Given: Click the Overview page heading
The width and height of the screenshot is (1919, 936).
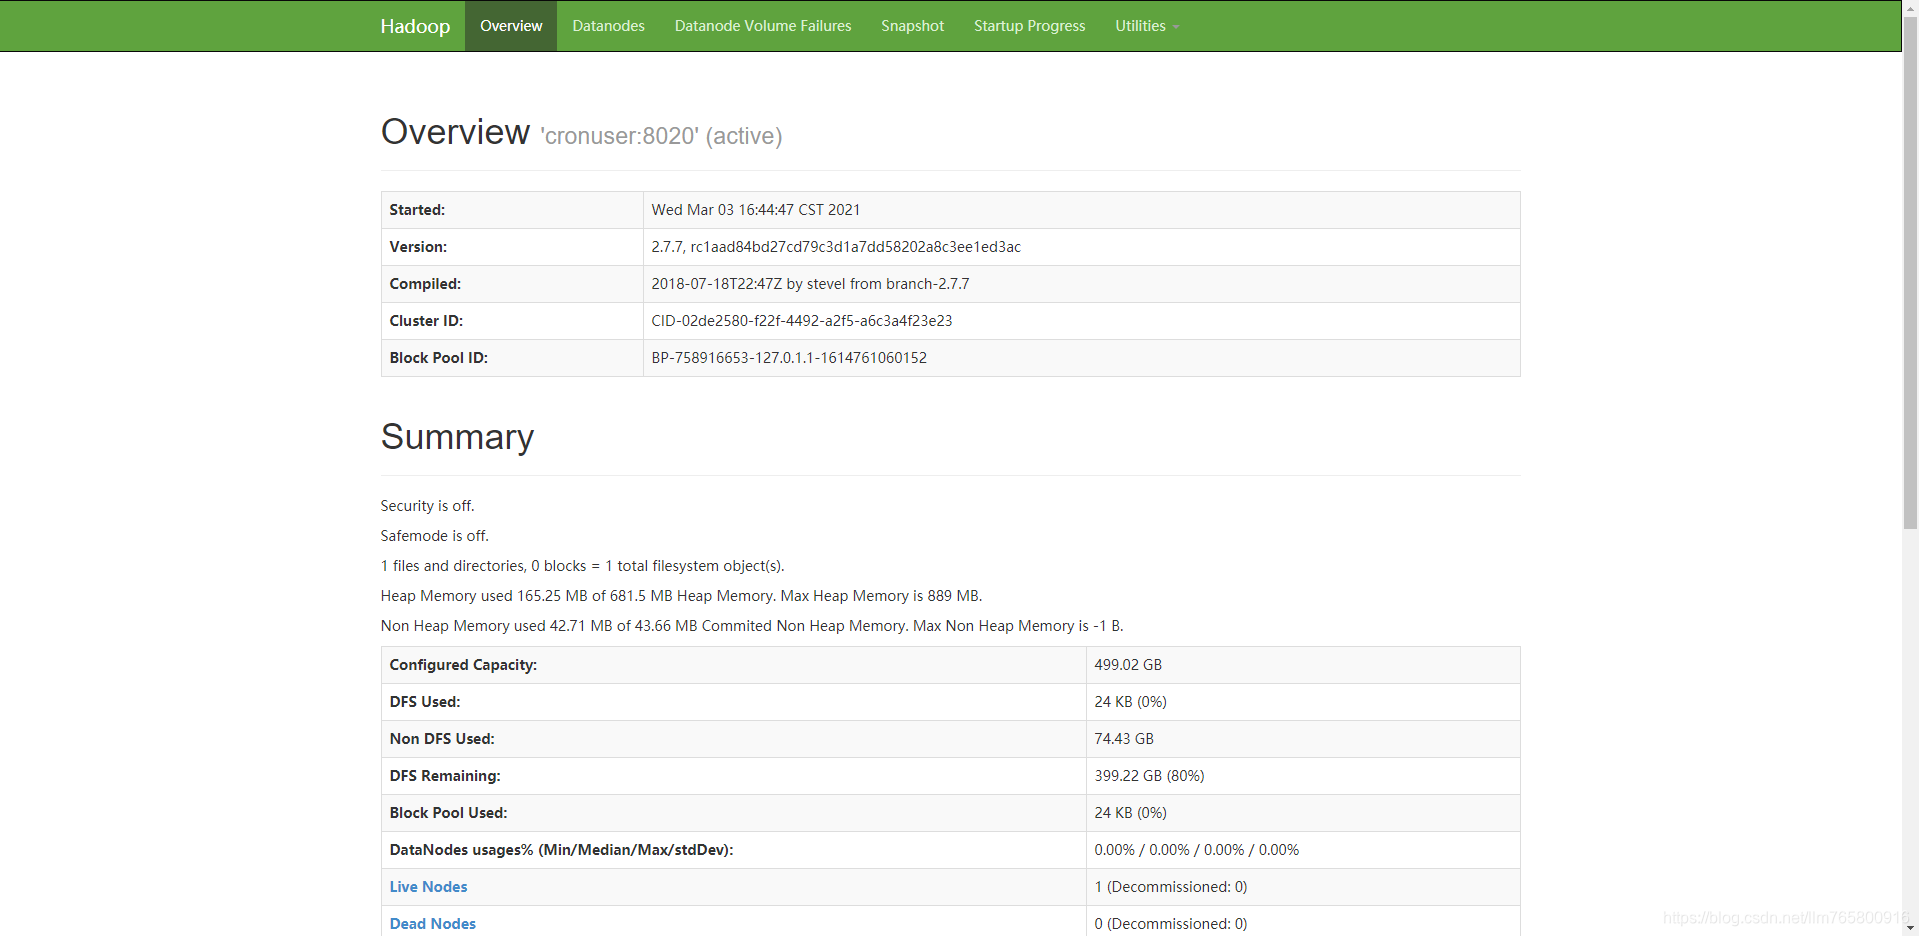Looking at the screenshot, I should (x=455, y=132).
